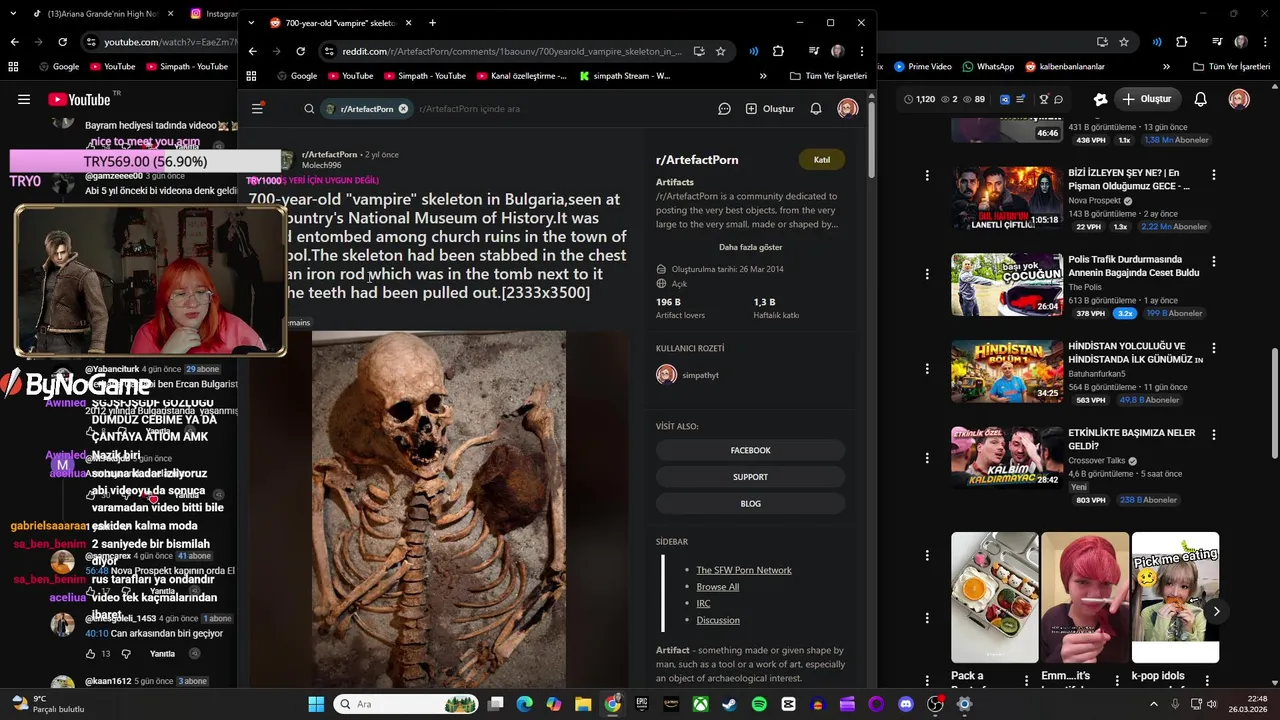1280x720 pixels.
Task: Open options for HİNDİSTAN YOLCULUĞU video
Action: (x=1214, y=348)
